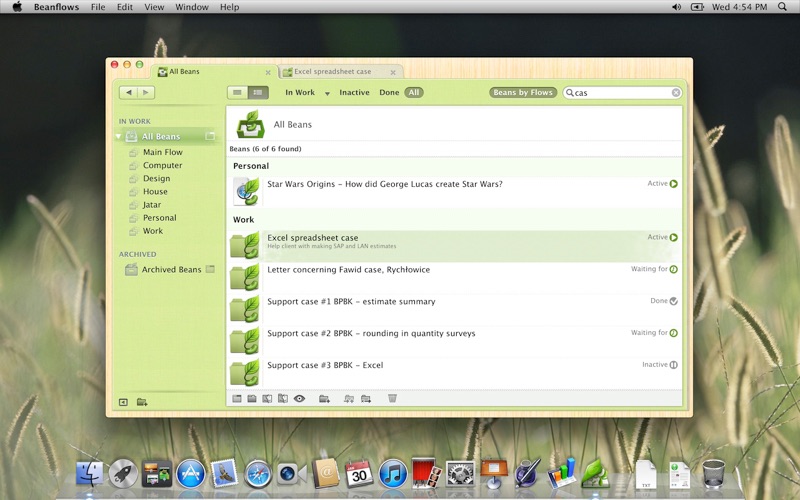Toggle the eye preview icon in bottom toolbar
The image size is (800, 500).
click(x=299, y=398)
